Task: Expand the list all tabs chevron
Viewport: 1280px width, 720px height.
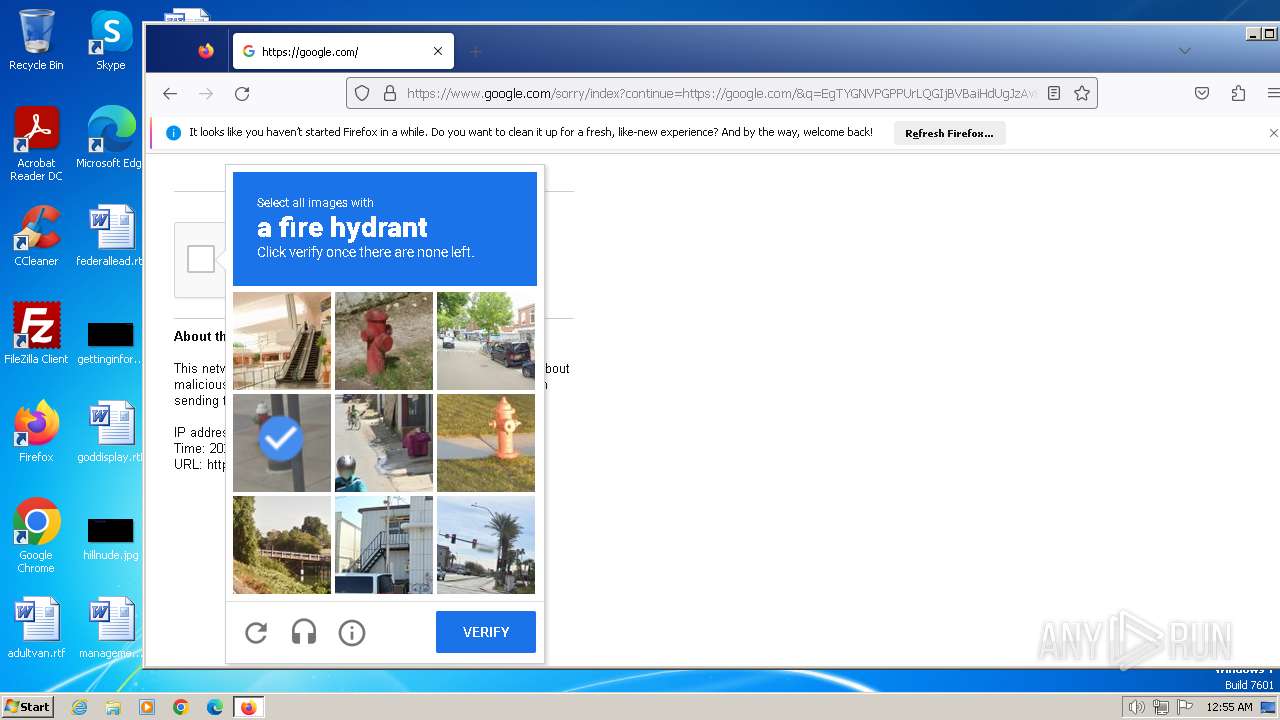Action: tap(1185, 51)
